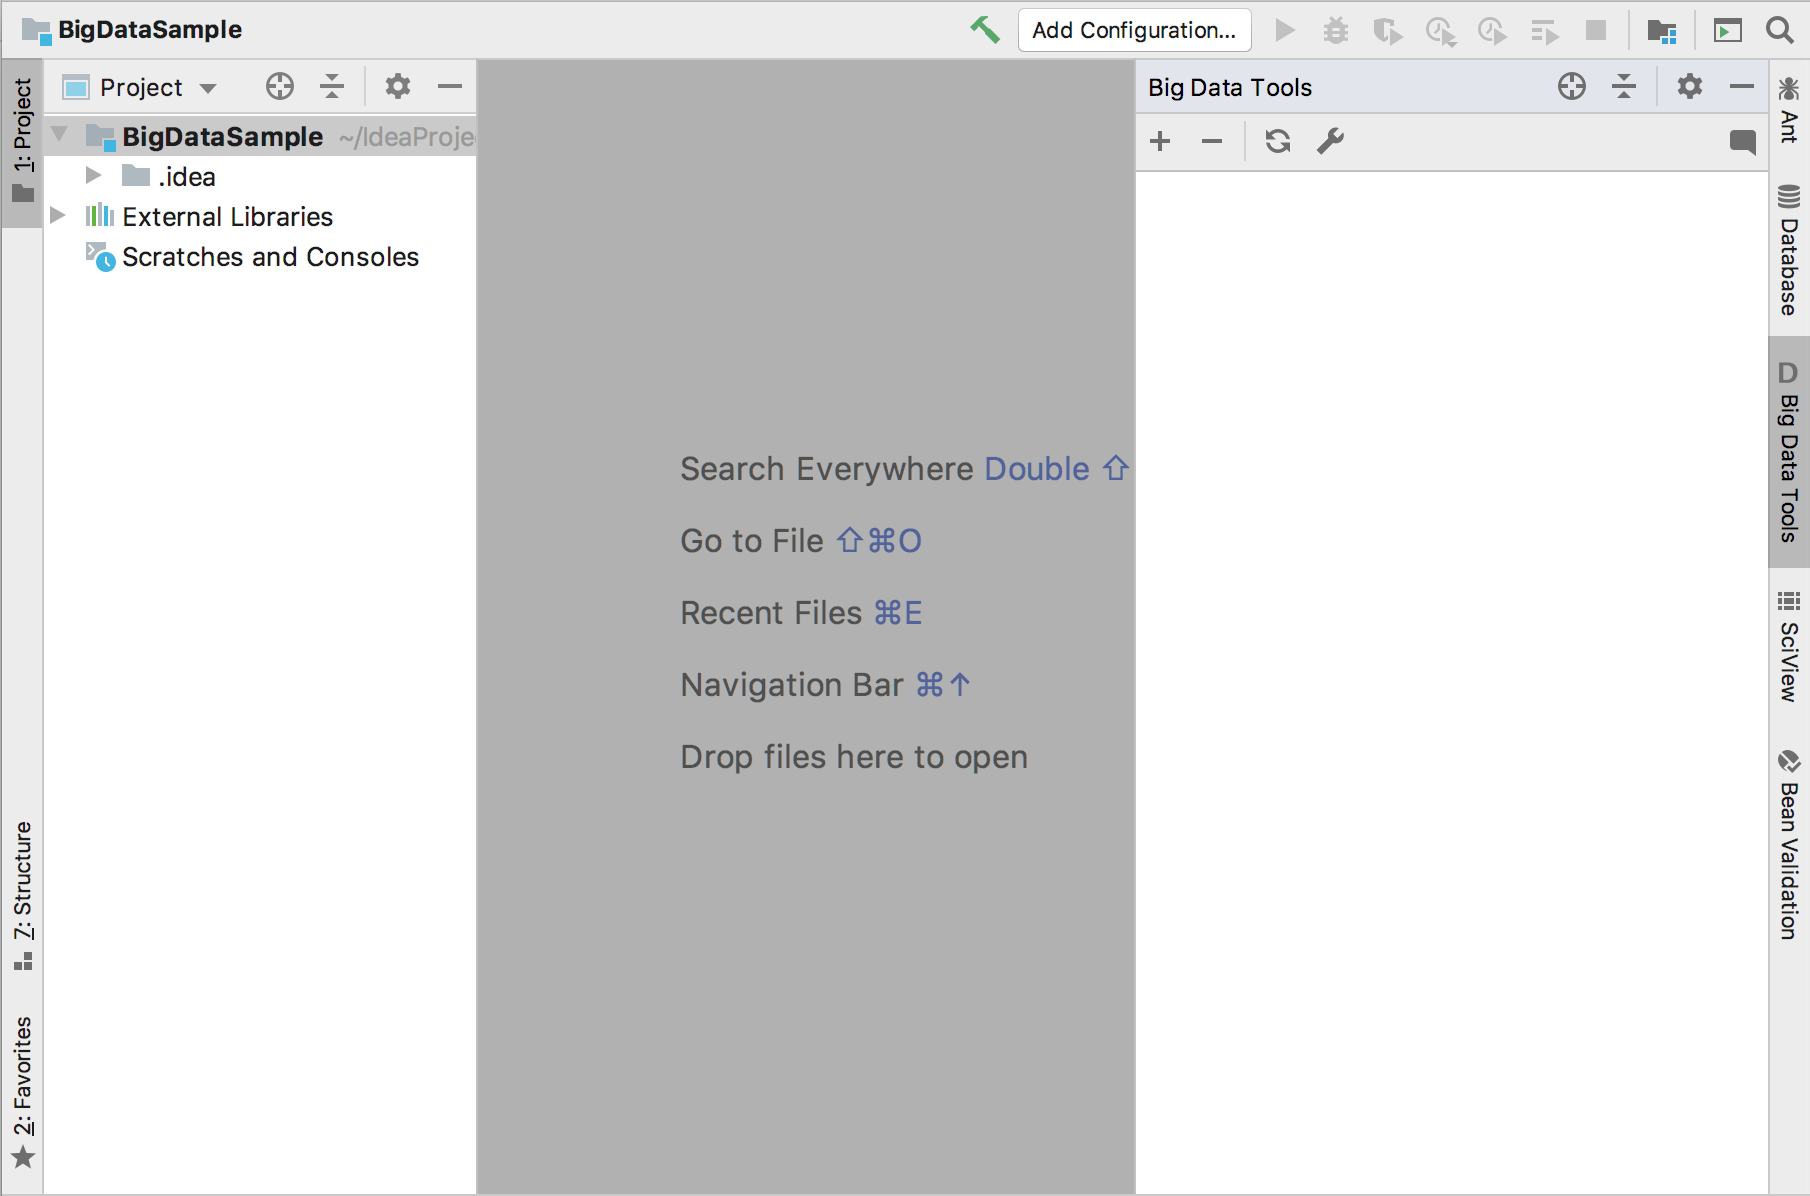Select Scratches and Consoles in project tree
Image resolution: width=1810 pixels, height=1196 pixels.
click(270, 257)
